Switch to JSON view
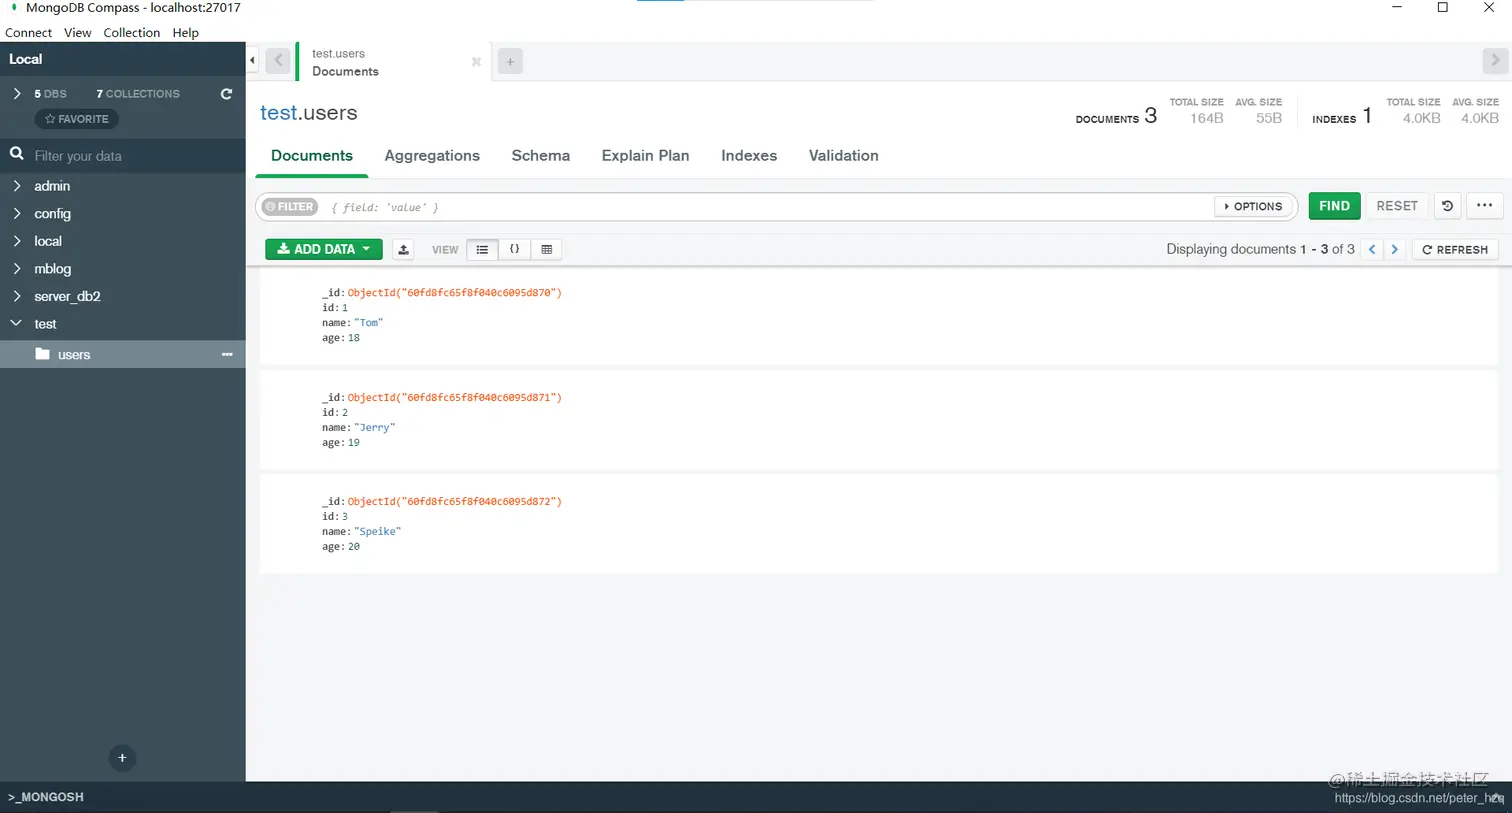This screenshot has height=813, width=1512. pos(514,249)
